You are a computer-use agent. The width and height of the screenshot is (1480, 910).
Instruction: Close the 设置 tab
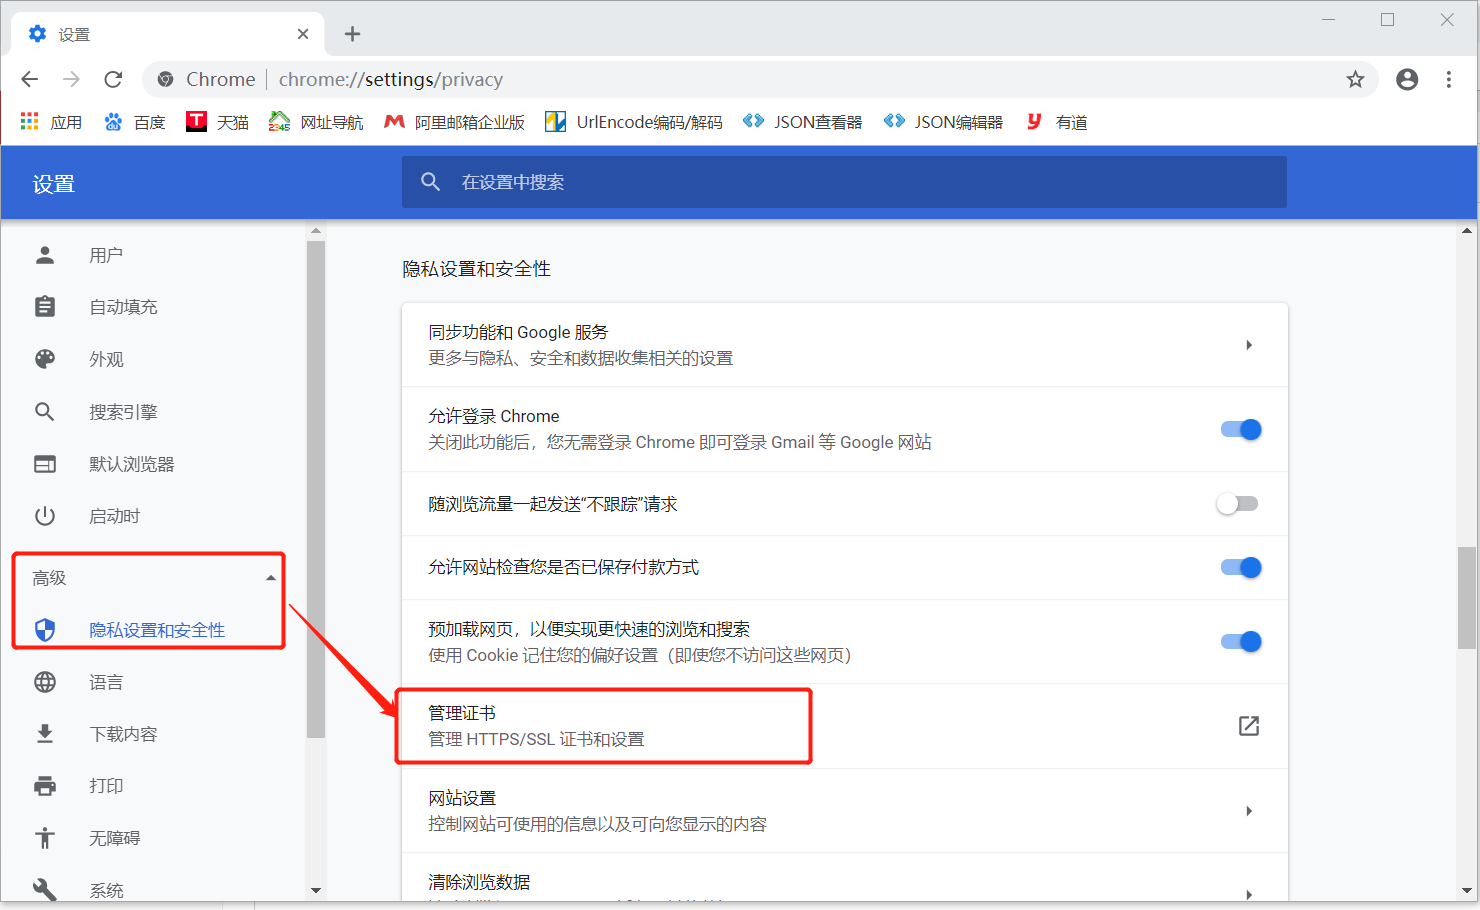click(x=303, y=34)
